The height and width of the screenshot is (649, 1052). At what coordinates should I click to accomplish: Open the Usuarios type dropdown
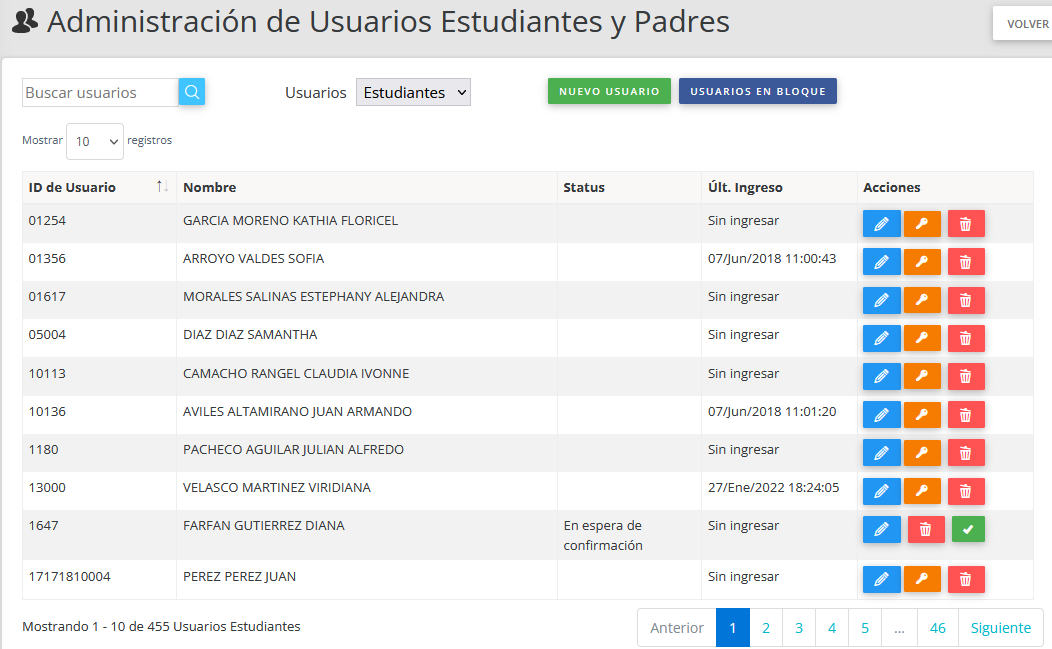[413, 92]
